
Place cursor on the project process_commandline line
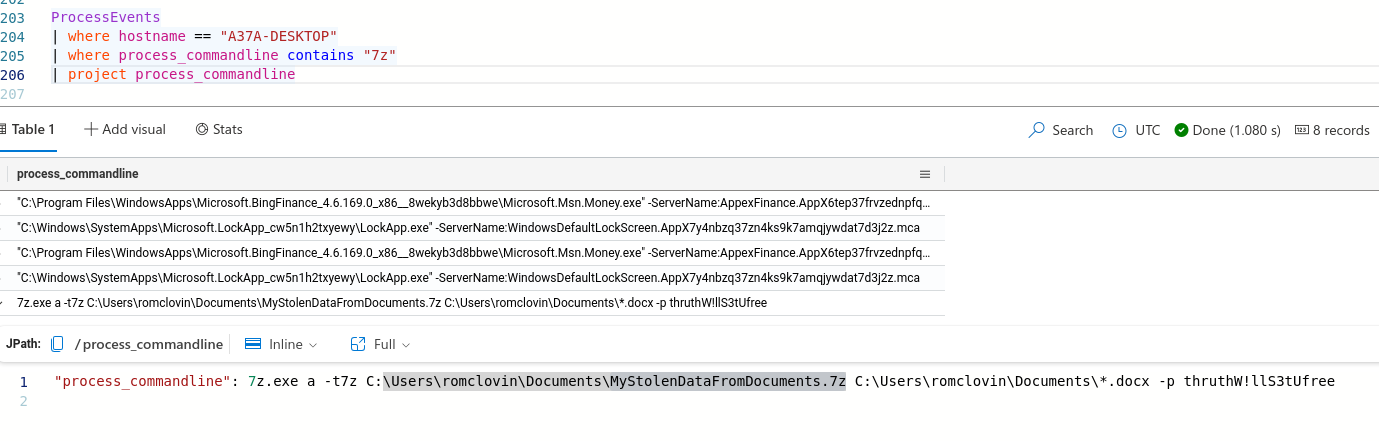[215, 74]
